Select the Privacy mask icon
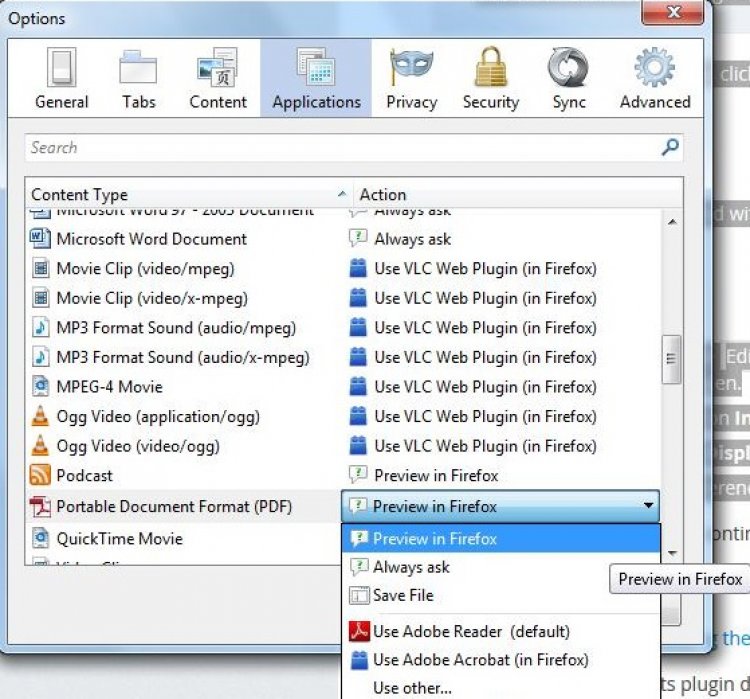 coord(411,79)
